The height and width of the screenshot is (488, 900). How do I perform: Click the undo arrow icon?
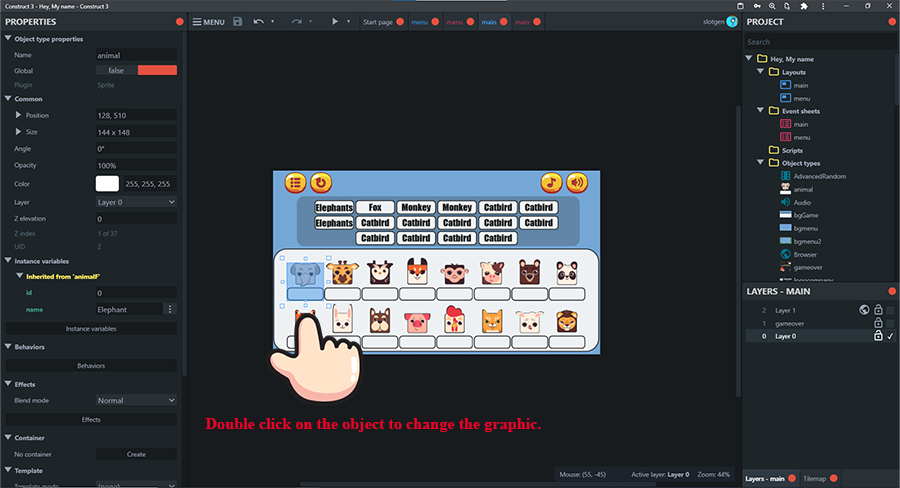coord(259,21)
